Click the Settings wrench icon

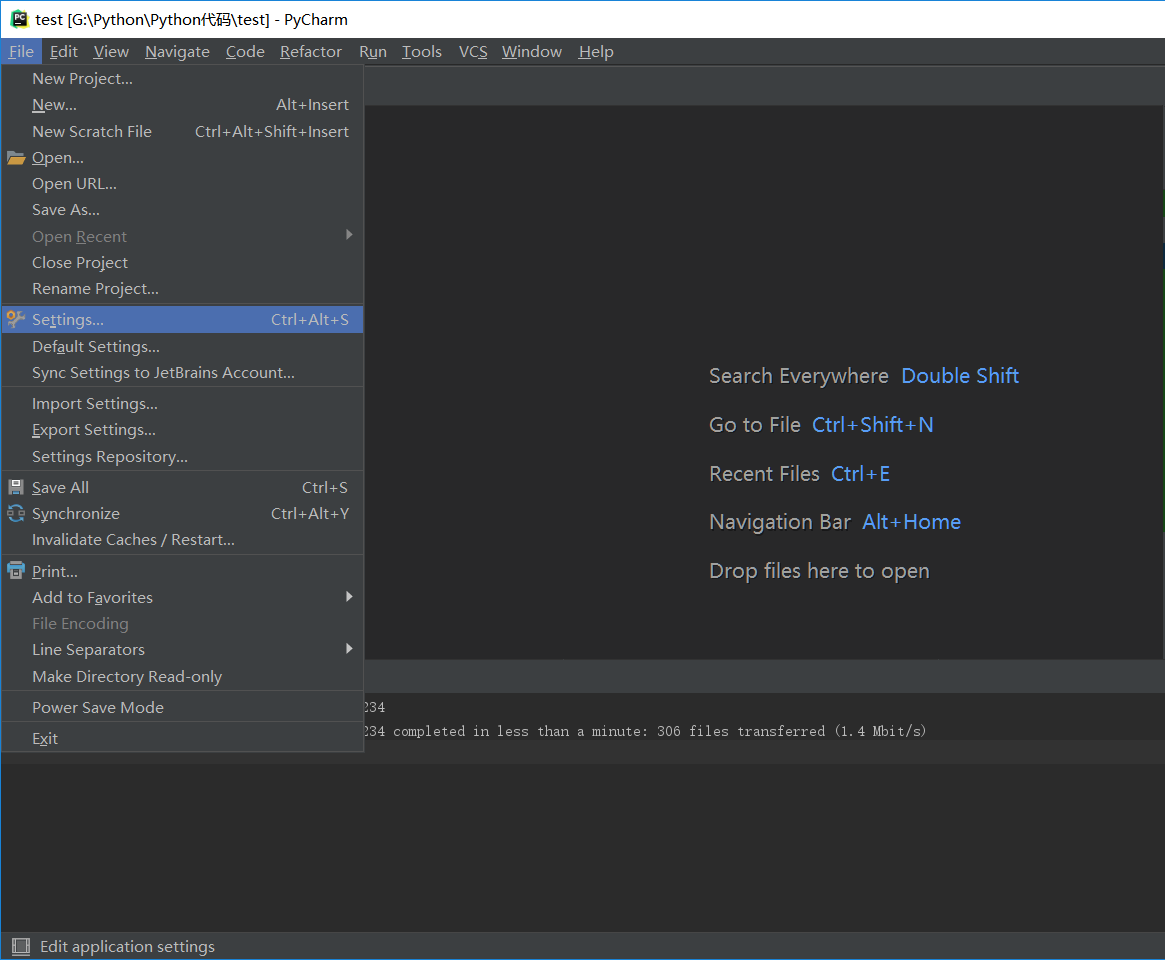[16, 320]
